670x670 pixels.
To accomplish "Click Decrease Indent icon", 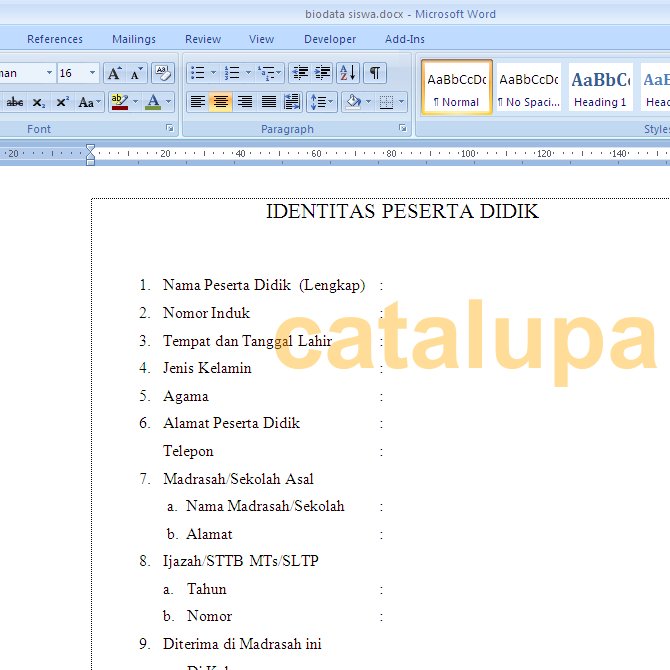I will [300, 73].
